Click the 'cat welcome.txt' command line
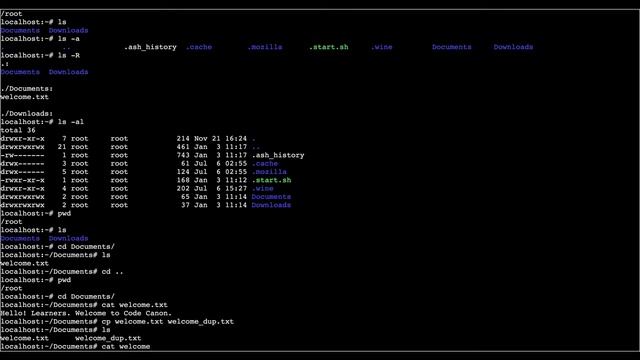 pyautogui.click(x=84, y=305)
